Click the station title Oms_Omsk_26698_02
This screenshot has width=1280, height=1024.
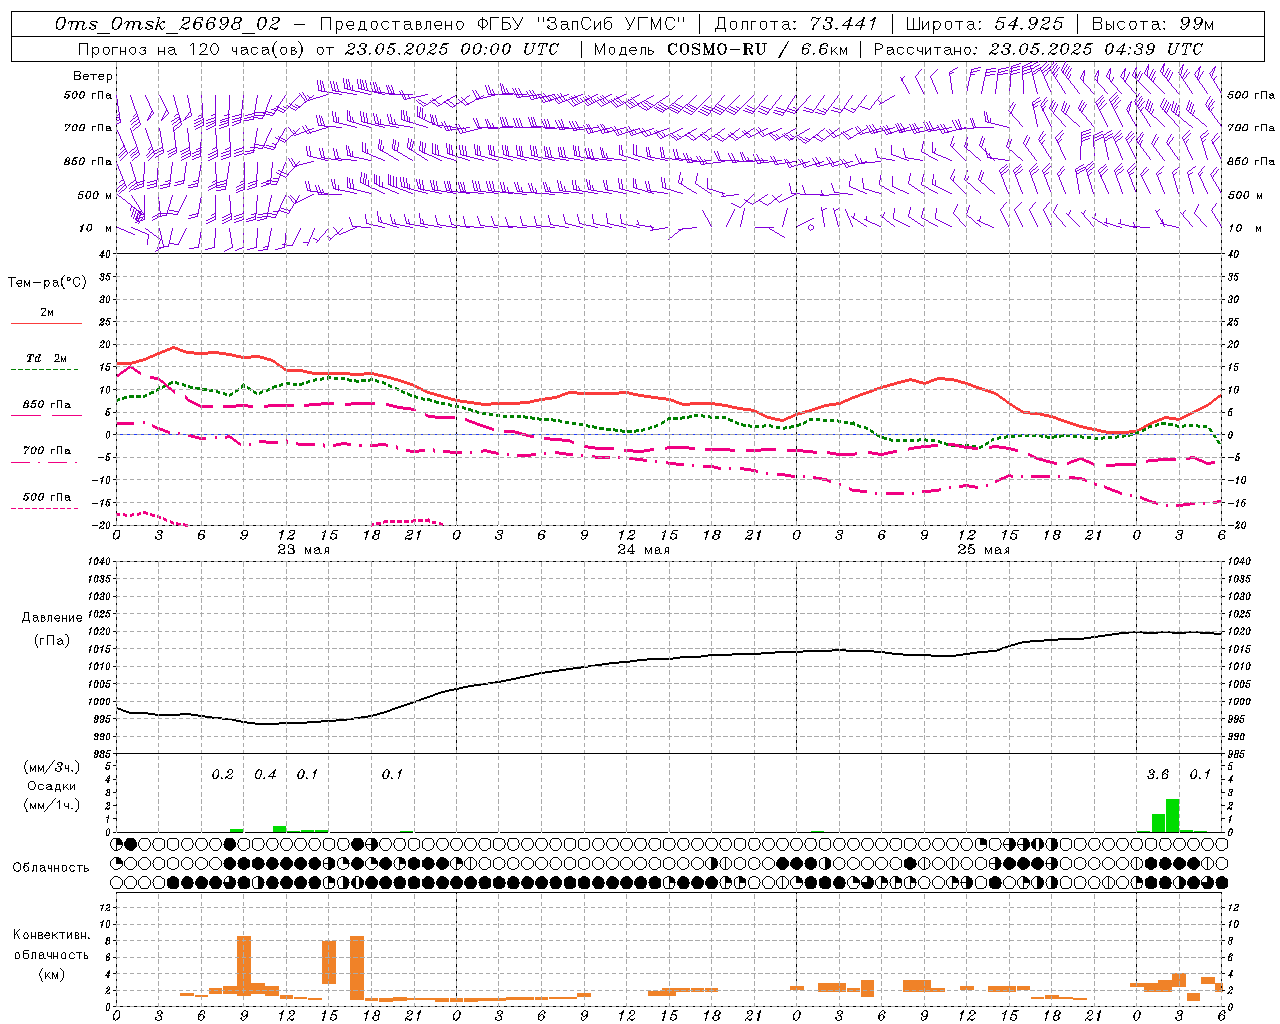[168, 24]
